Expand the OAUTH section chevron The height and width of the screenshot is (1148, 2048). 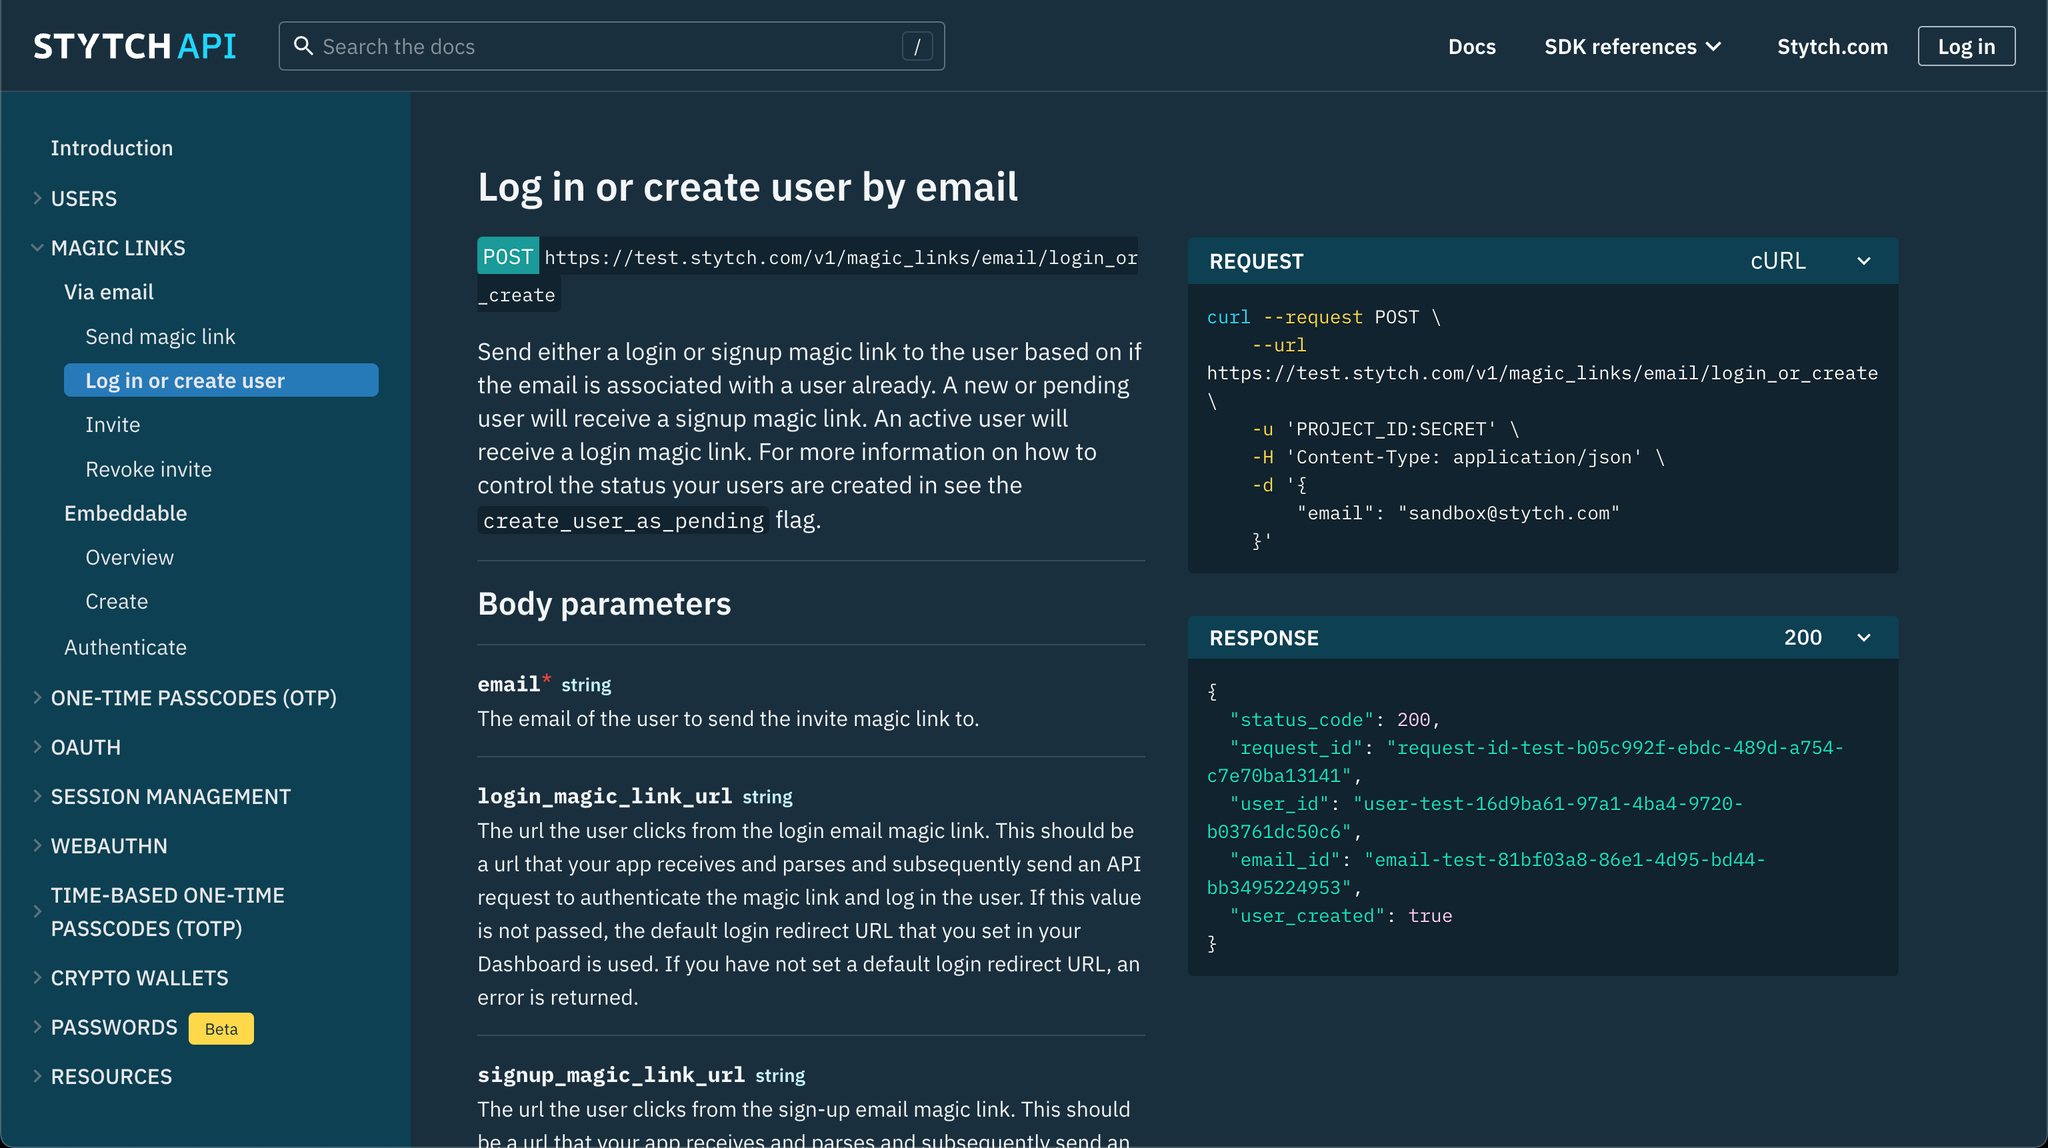[x=37, y=747]
